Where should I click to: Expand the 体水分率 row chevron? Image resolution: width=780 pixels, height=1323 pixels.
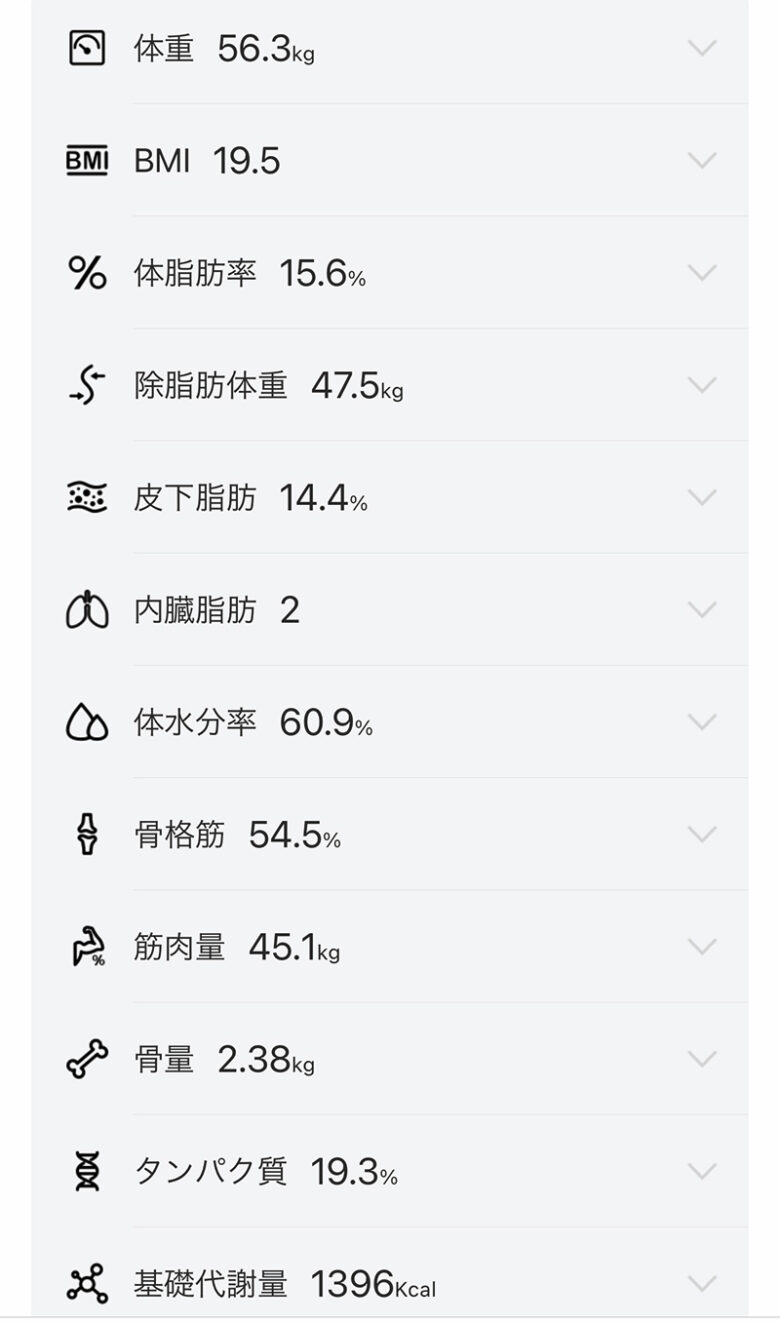click(703, 722)
